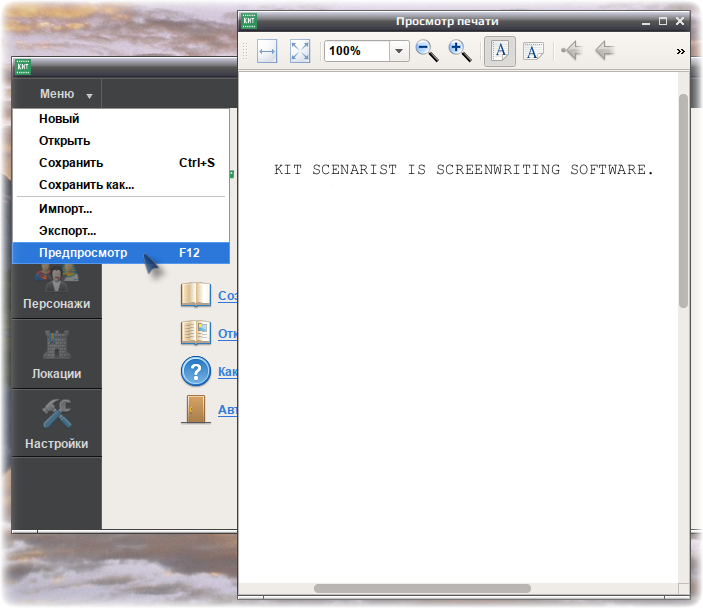
Task: Minimize the Просмотр печати window
Action: [x=646, y=22]
